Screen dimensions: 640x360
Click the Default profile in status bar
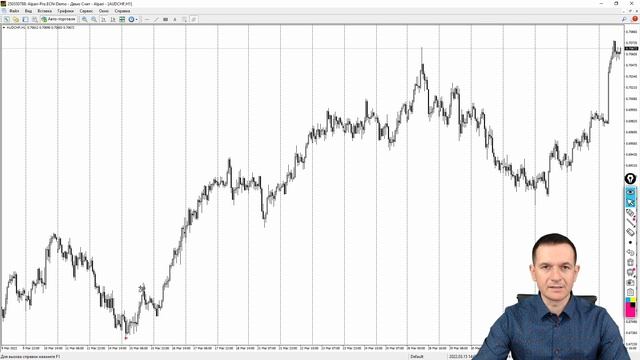417,357
